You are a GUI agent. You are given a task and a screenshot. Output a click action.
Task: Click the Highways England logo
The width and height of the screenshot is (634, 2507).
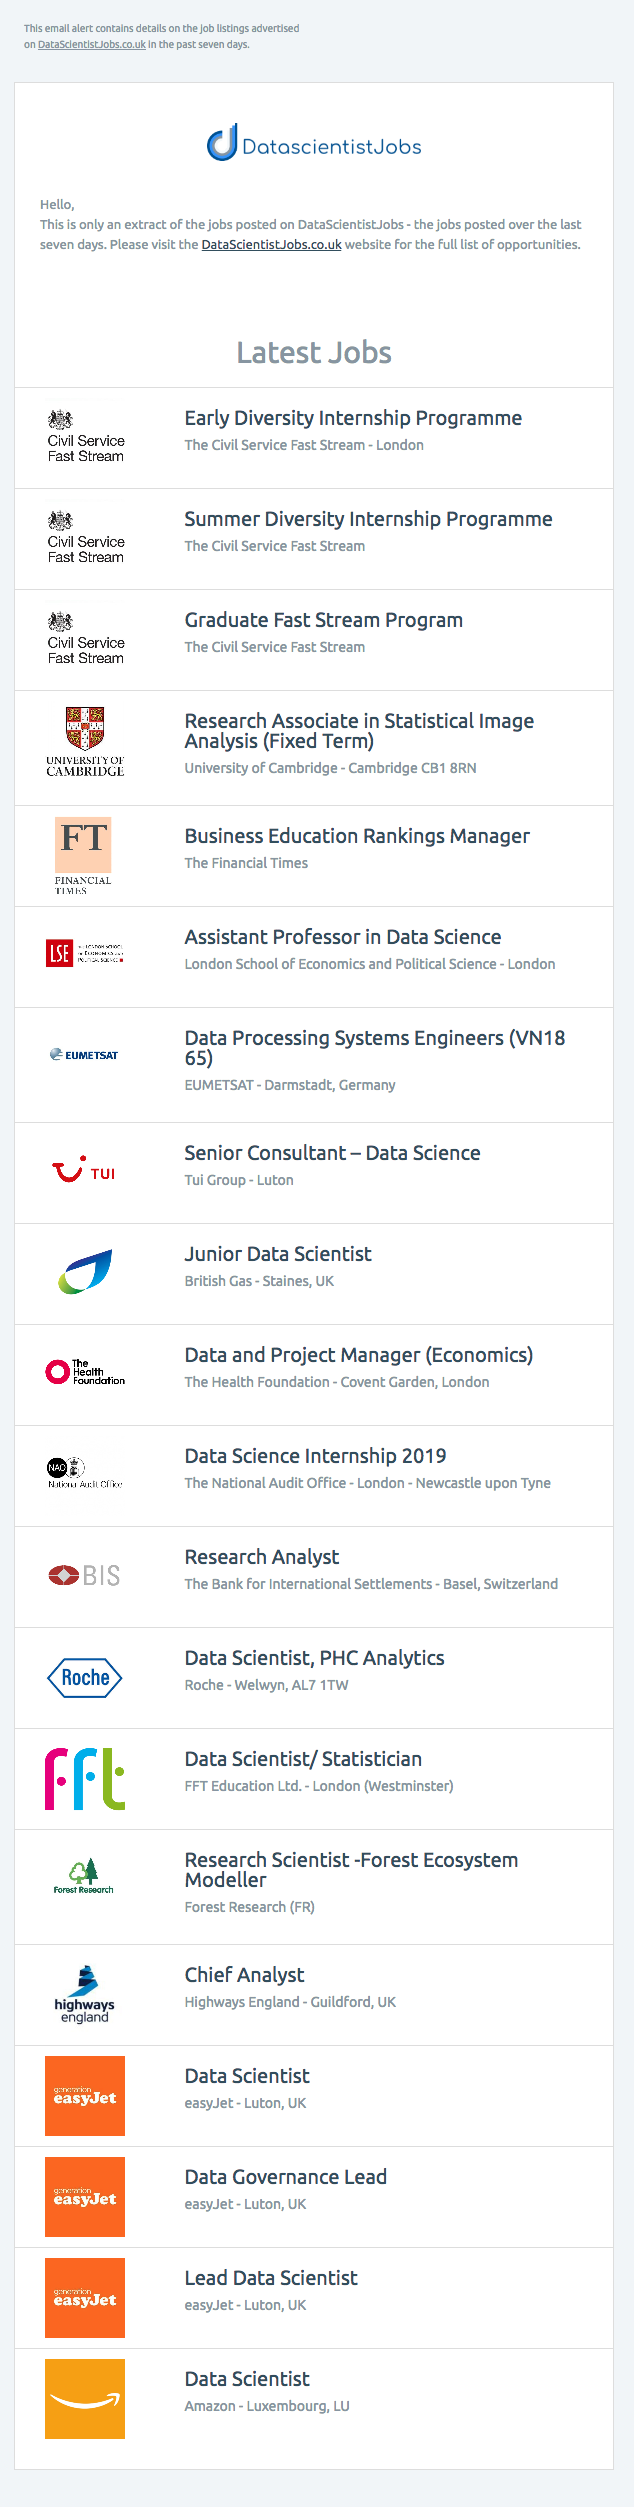tap(85, 1994)
